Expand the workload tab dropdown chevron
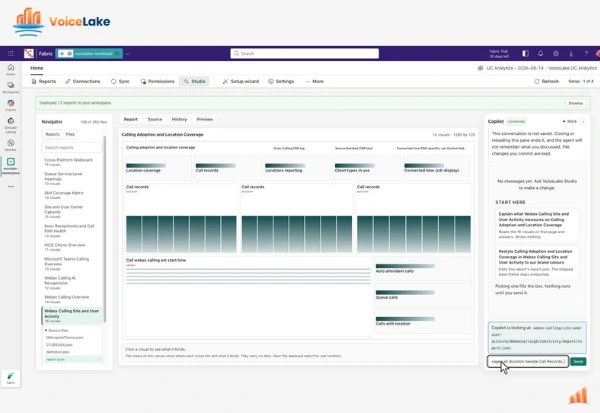Viewport: 600px width, 413px height. (x=127, y=54)
